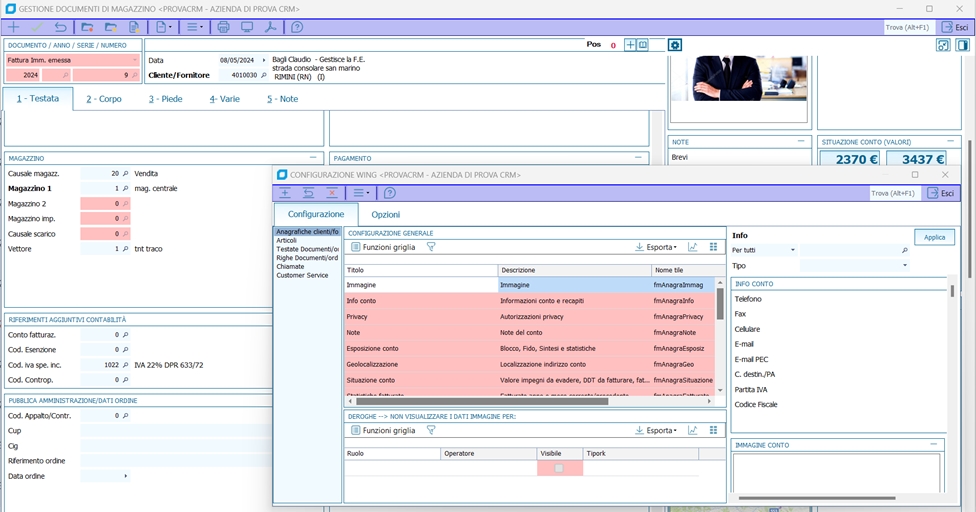Open the 2 - Corpo tab
The height and width of the screenshot is (512, 976).
tap(104, 99)
